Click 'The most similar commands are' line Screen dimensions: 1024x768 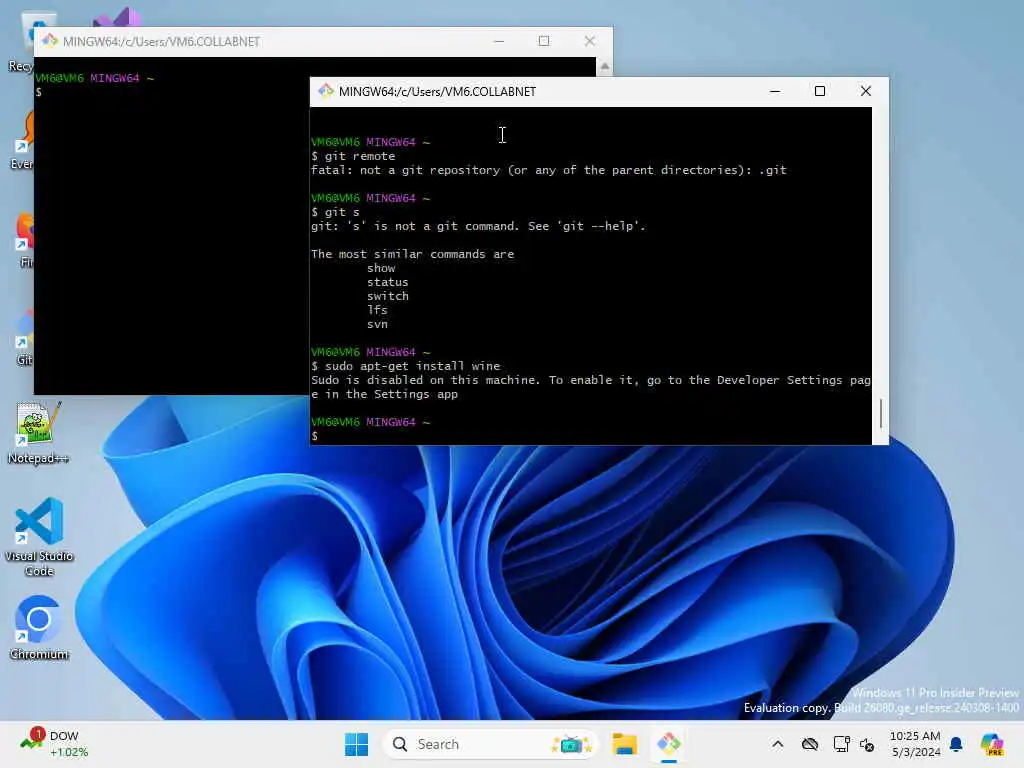coord(413,254)
